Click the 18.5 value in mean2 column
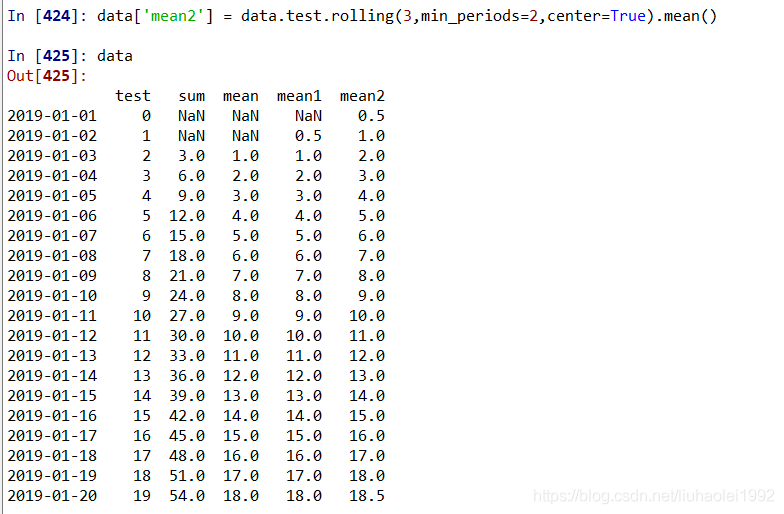Screen dimensions: 784x514 (366, 496)
